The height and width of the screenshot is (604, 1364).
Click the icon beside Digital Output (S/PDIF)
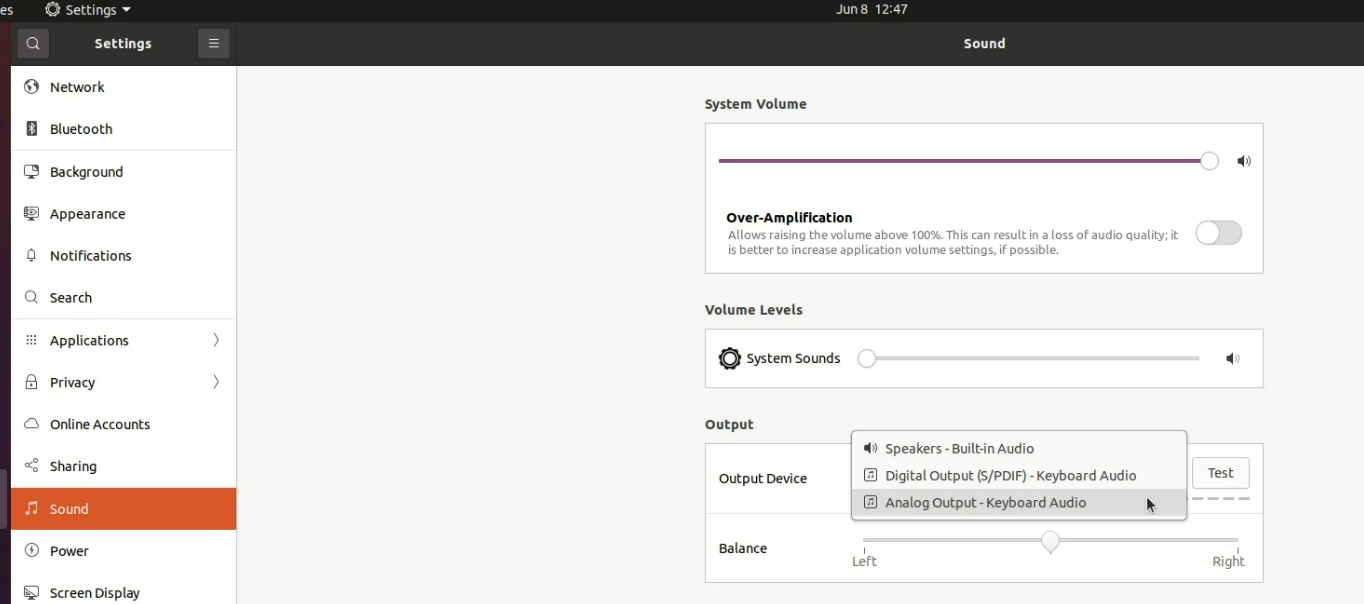pos(870,476)
